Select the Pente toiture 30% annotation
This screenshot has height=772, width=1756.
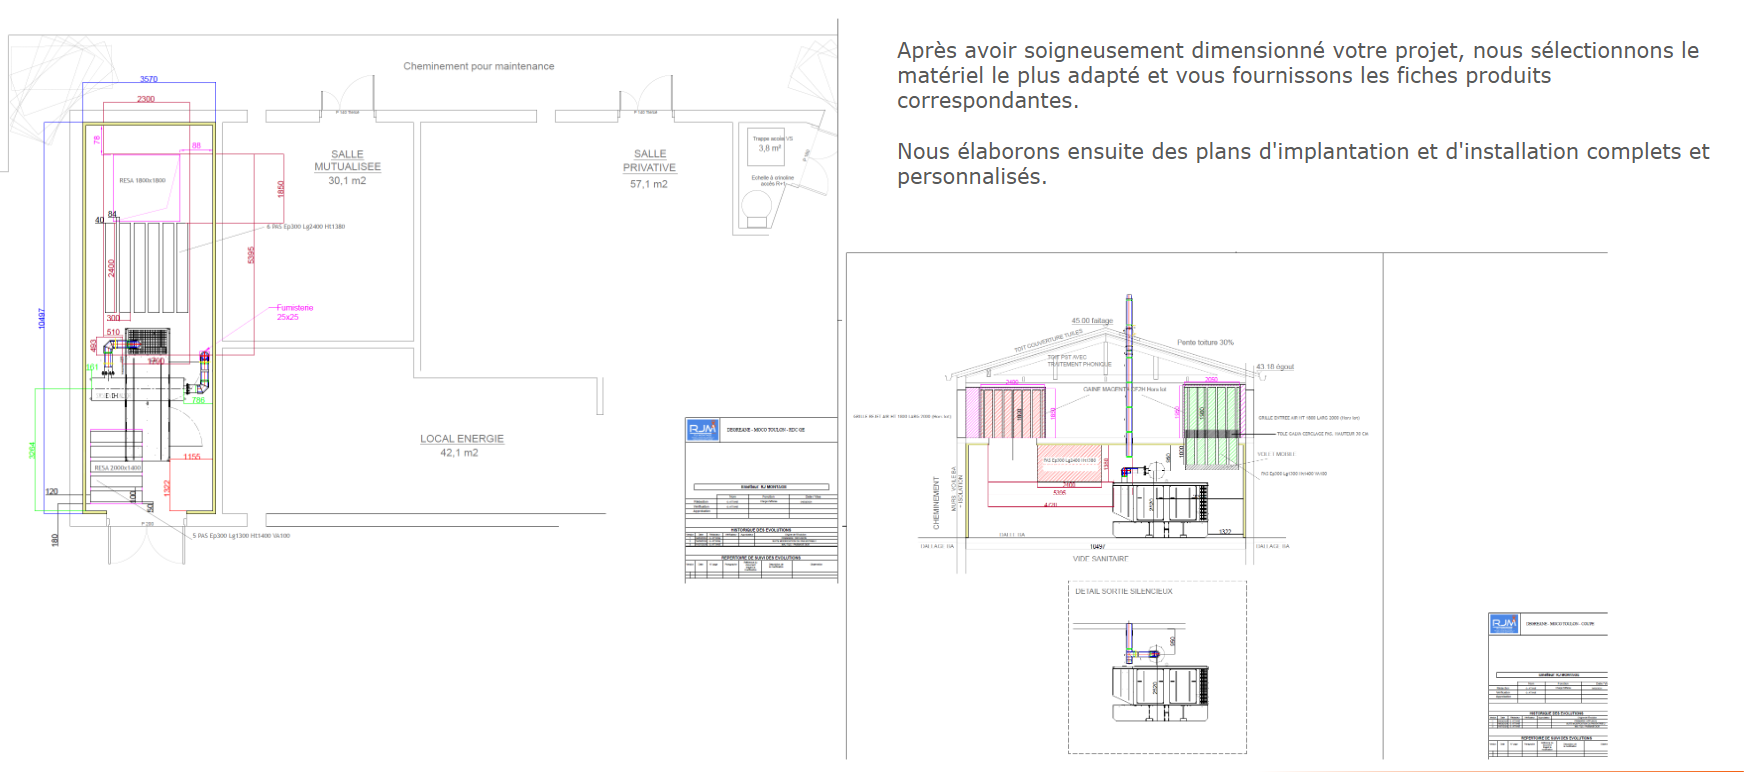1204,342
